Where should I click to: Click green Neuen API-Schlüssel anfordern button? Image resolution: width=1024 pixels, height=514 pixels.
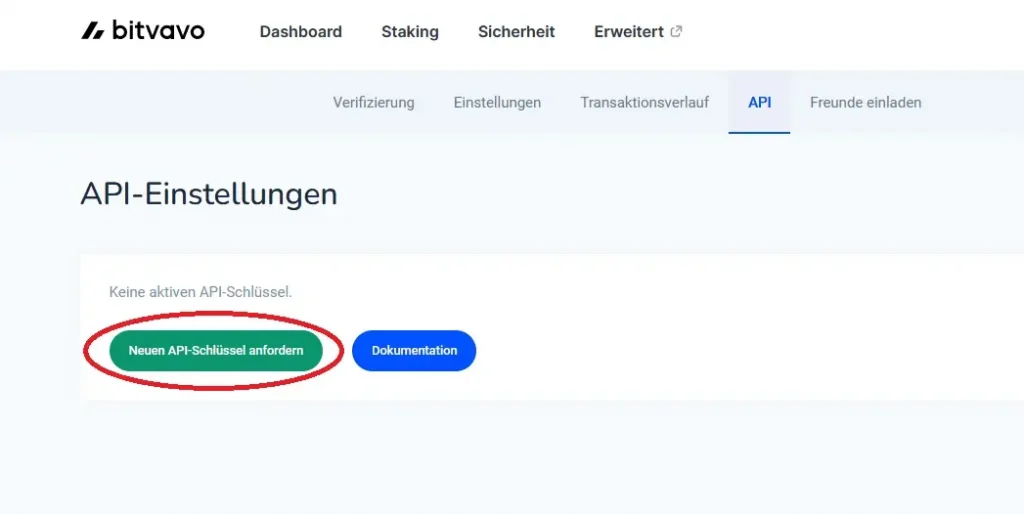pyautogui.click(x=216, y=351)
